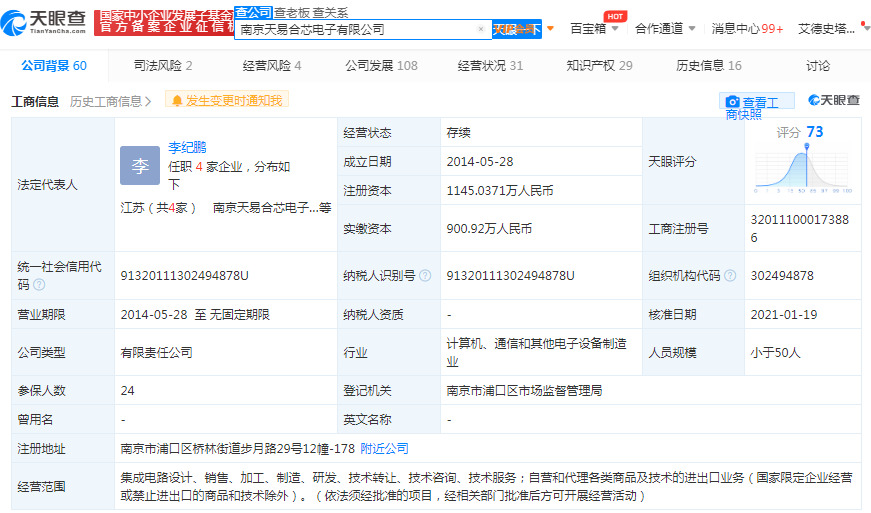This screenshot has width=871, height=513.
Task: Switch to 公司背景 60 tab
Action: click(x=54, y=66)
